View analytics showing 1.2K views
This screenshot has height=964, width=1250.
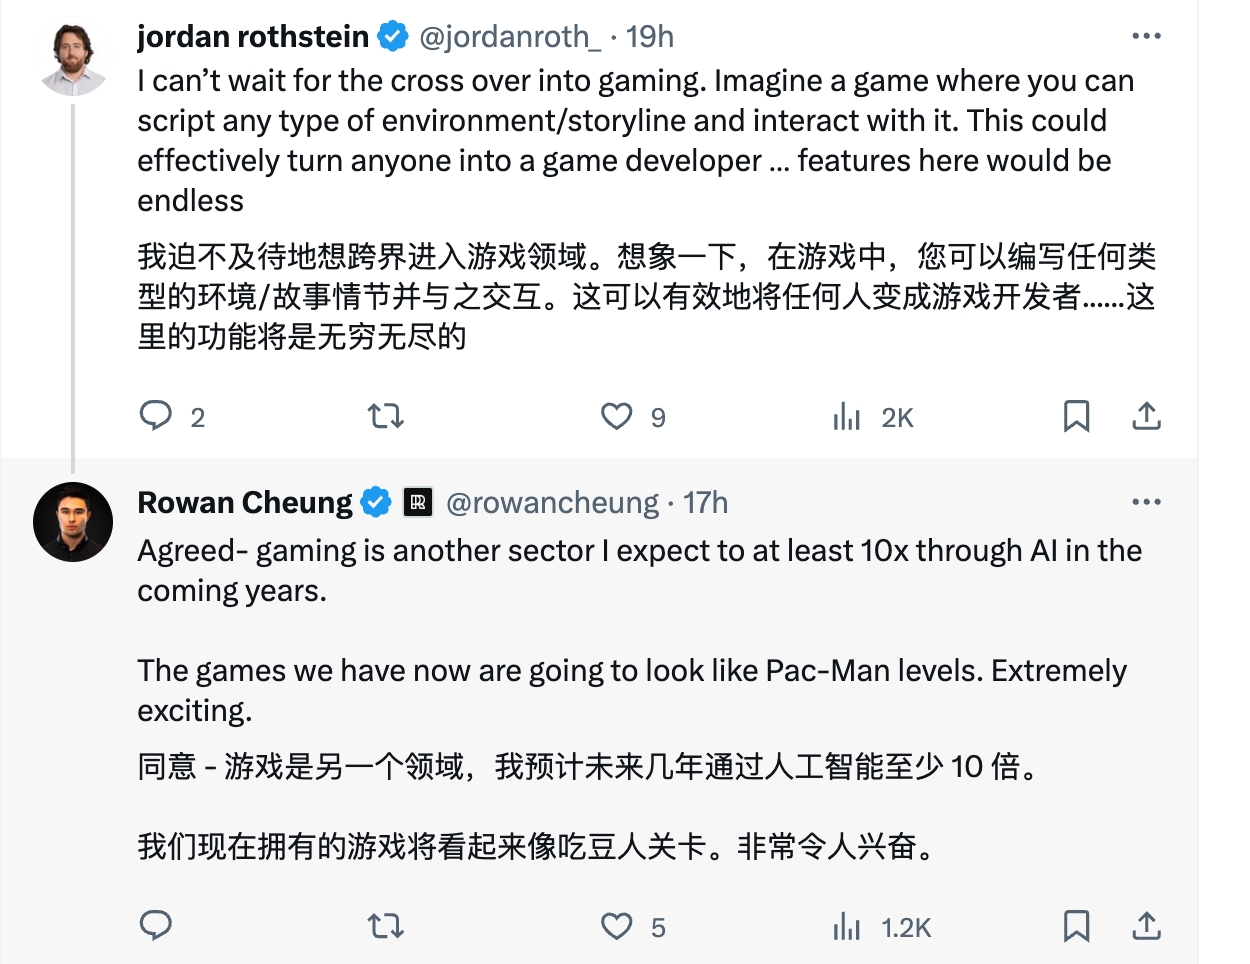[881, 927]
